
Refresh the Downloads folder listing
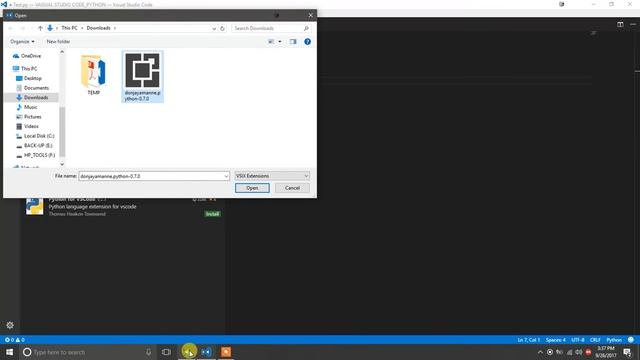tap(222, 28)
